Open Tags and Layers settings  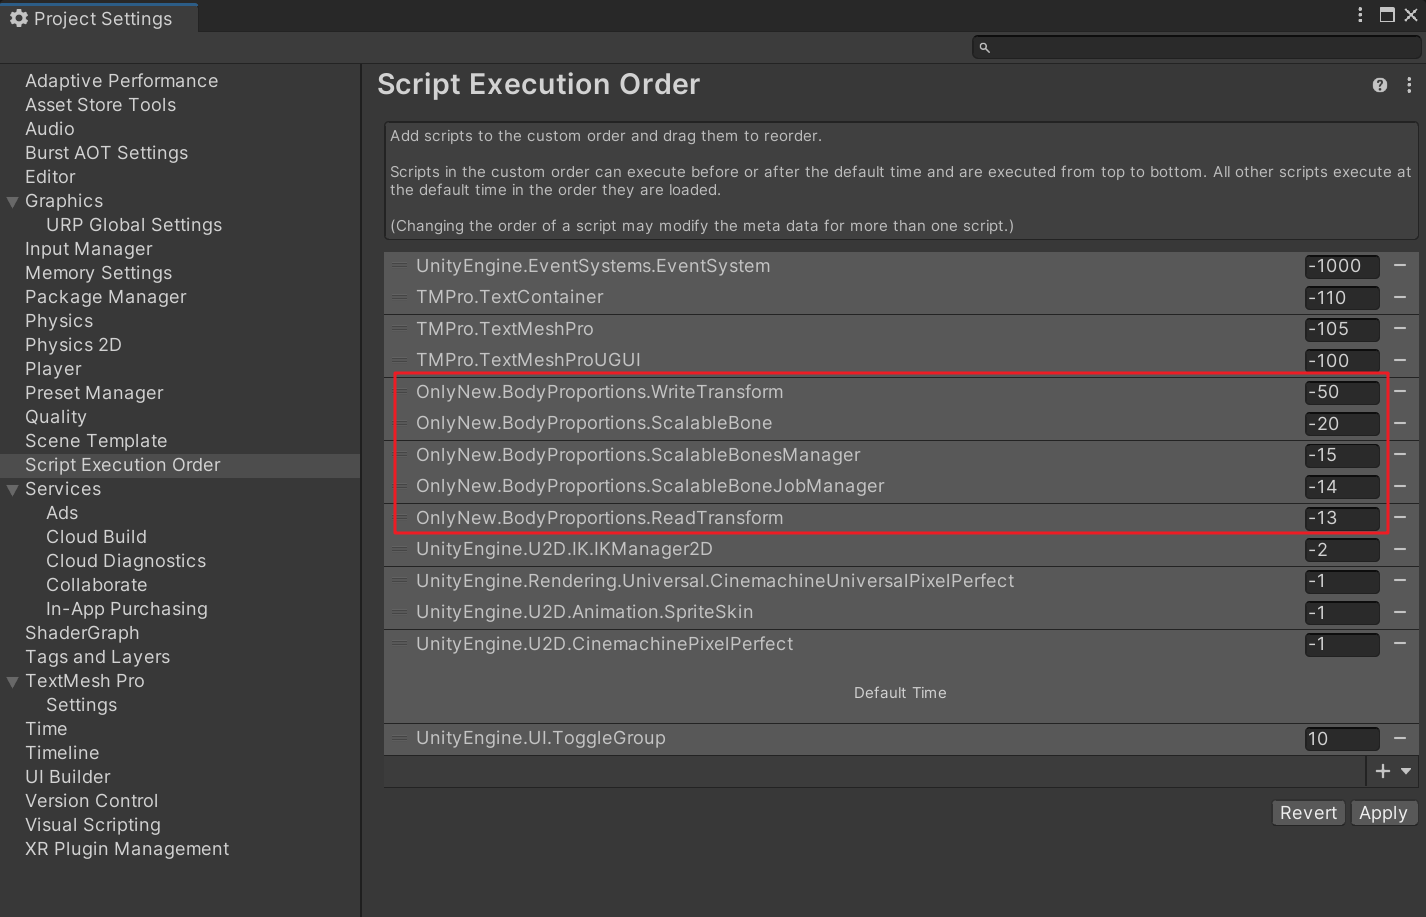point(97,657)
